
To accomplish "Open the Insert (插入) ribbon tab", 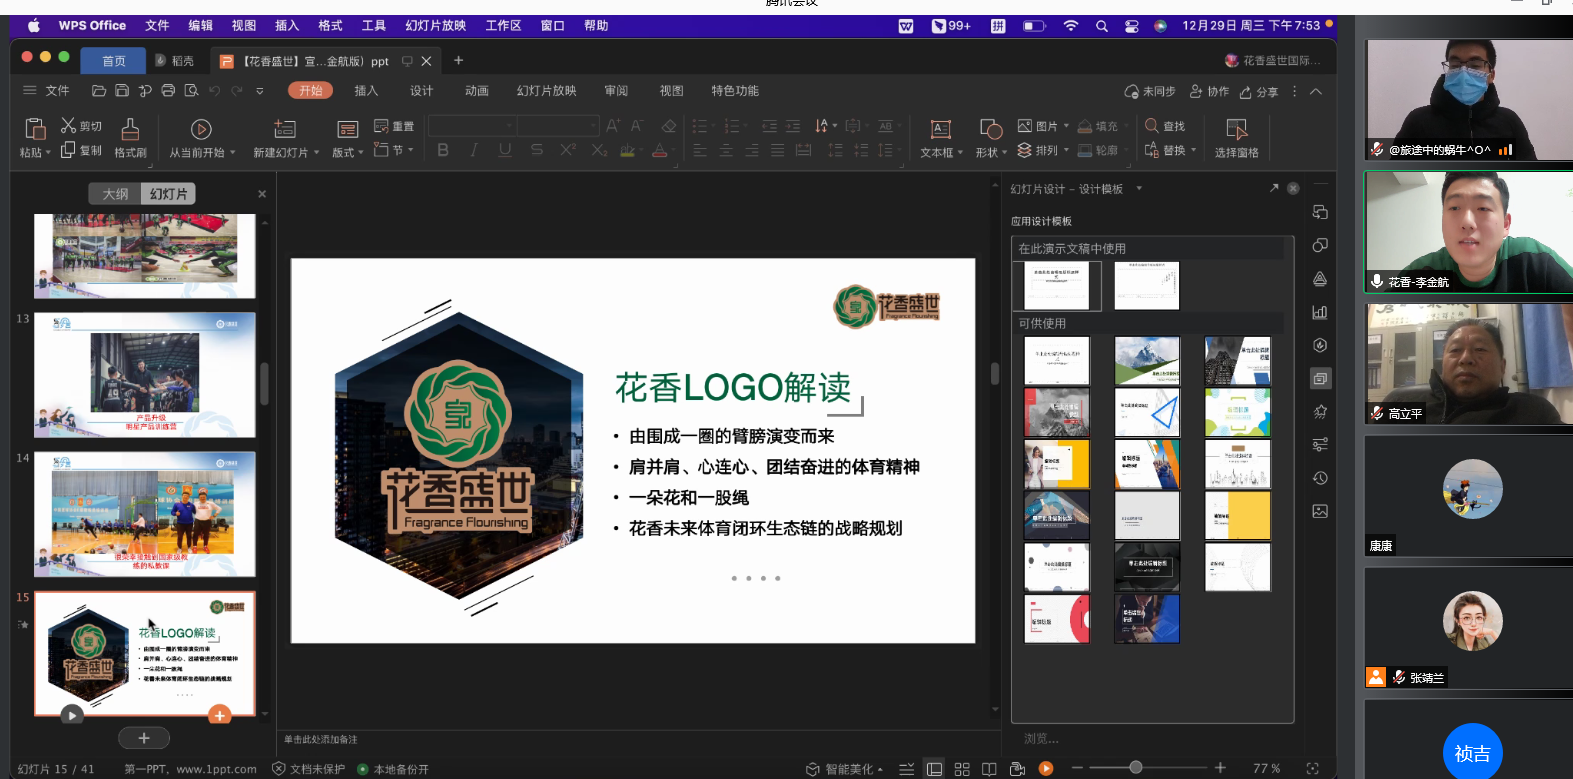I will 366,91.
